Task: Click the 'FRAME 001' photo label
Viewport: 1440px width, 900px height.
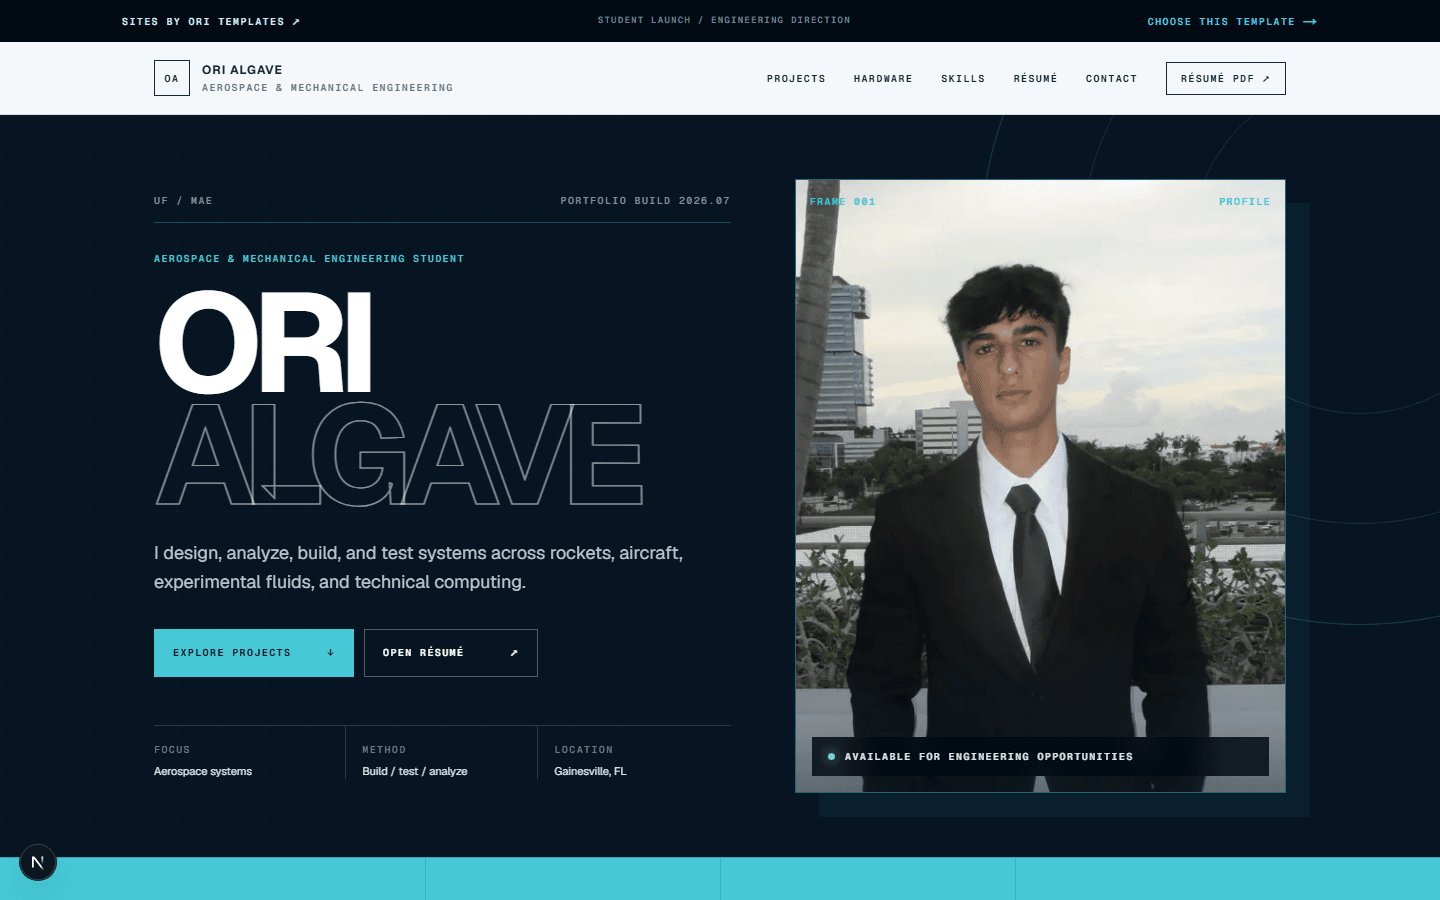Action: point(842,202)
